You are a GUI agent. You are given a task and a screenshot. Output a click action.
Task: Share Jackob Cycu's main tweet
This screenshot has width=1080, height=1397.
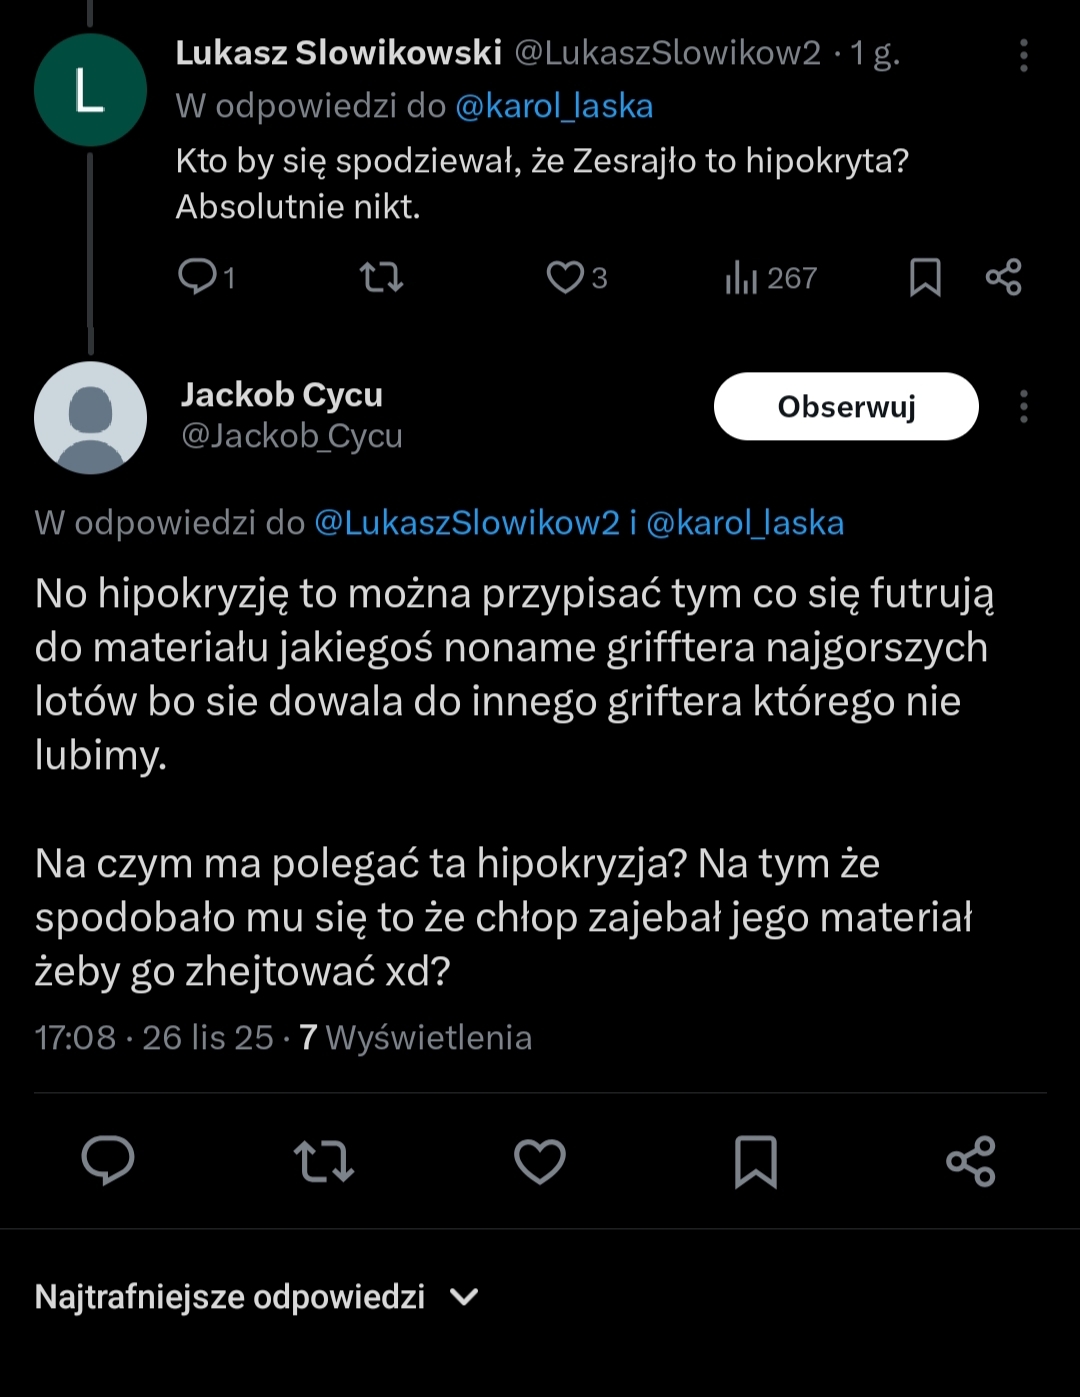point(971,1161)
